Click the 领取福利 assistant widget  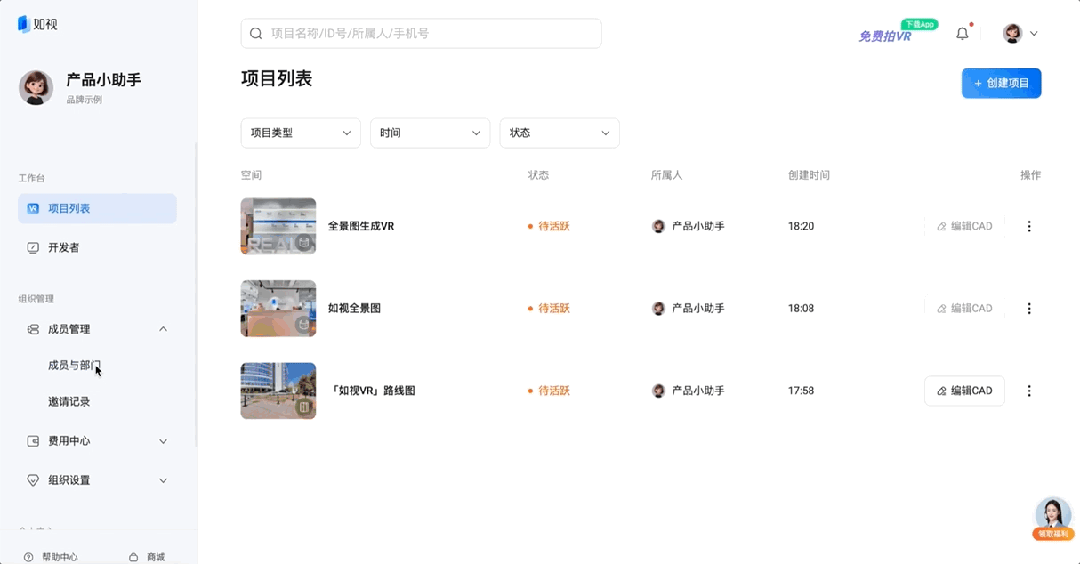1053,519
